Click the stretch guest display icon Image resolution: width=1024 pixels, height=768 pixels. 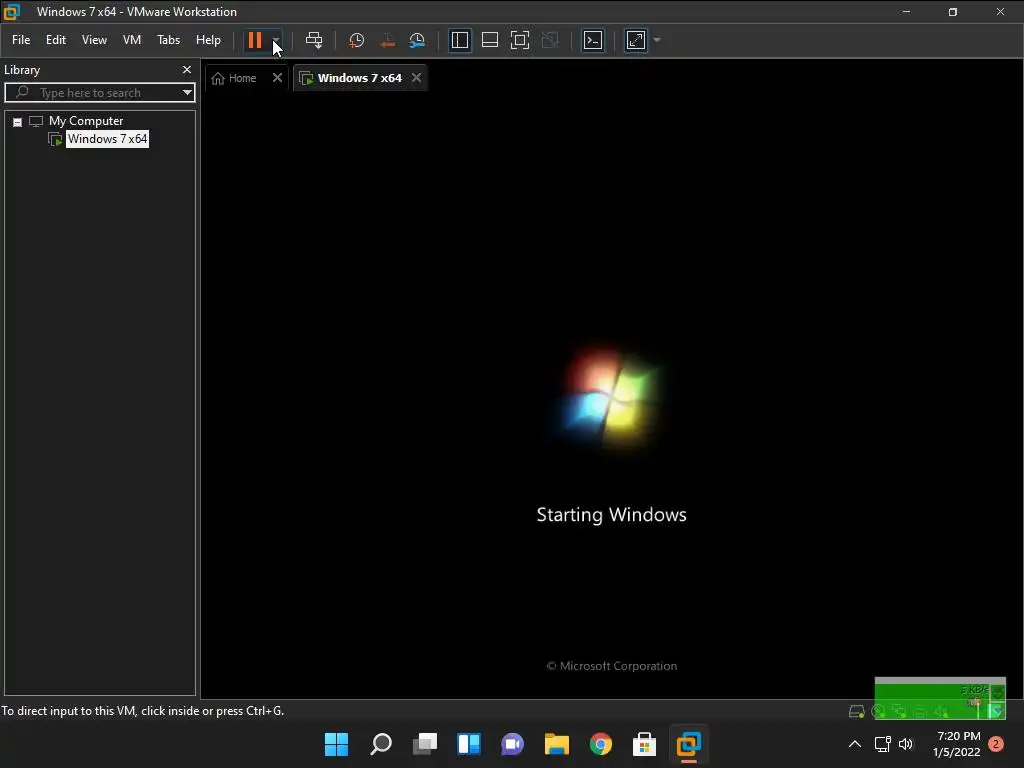pos(636,40)
